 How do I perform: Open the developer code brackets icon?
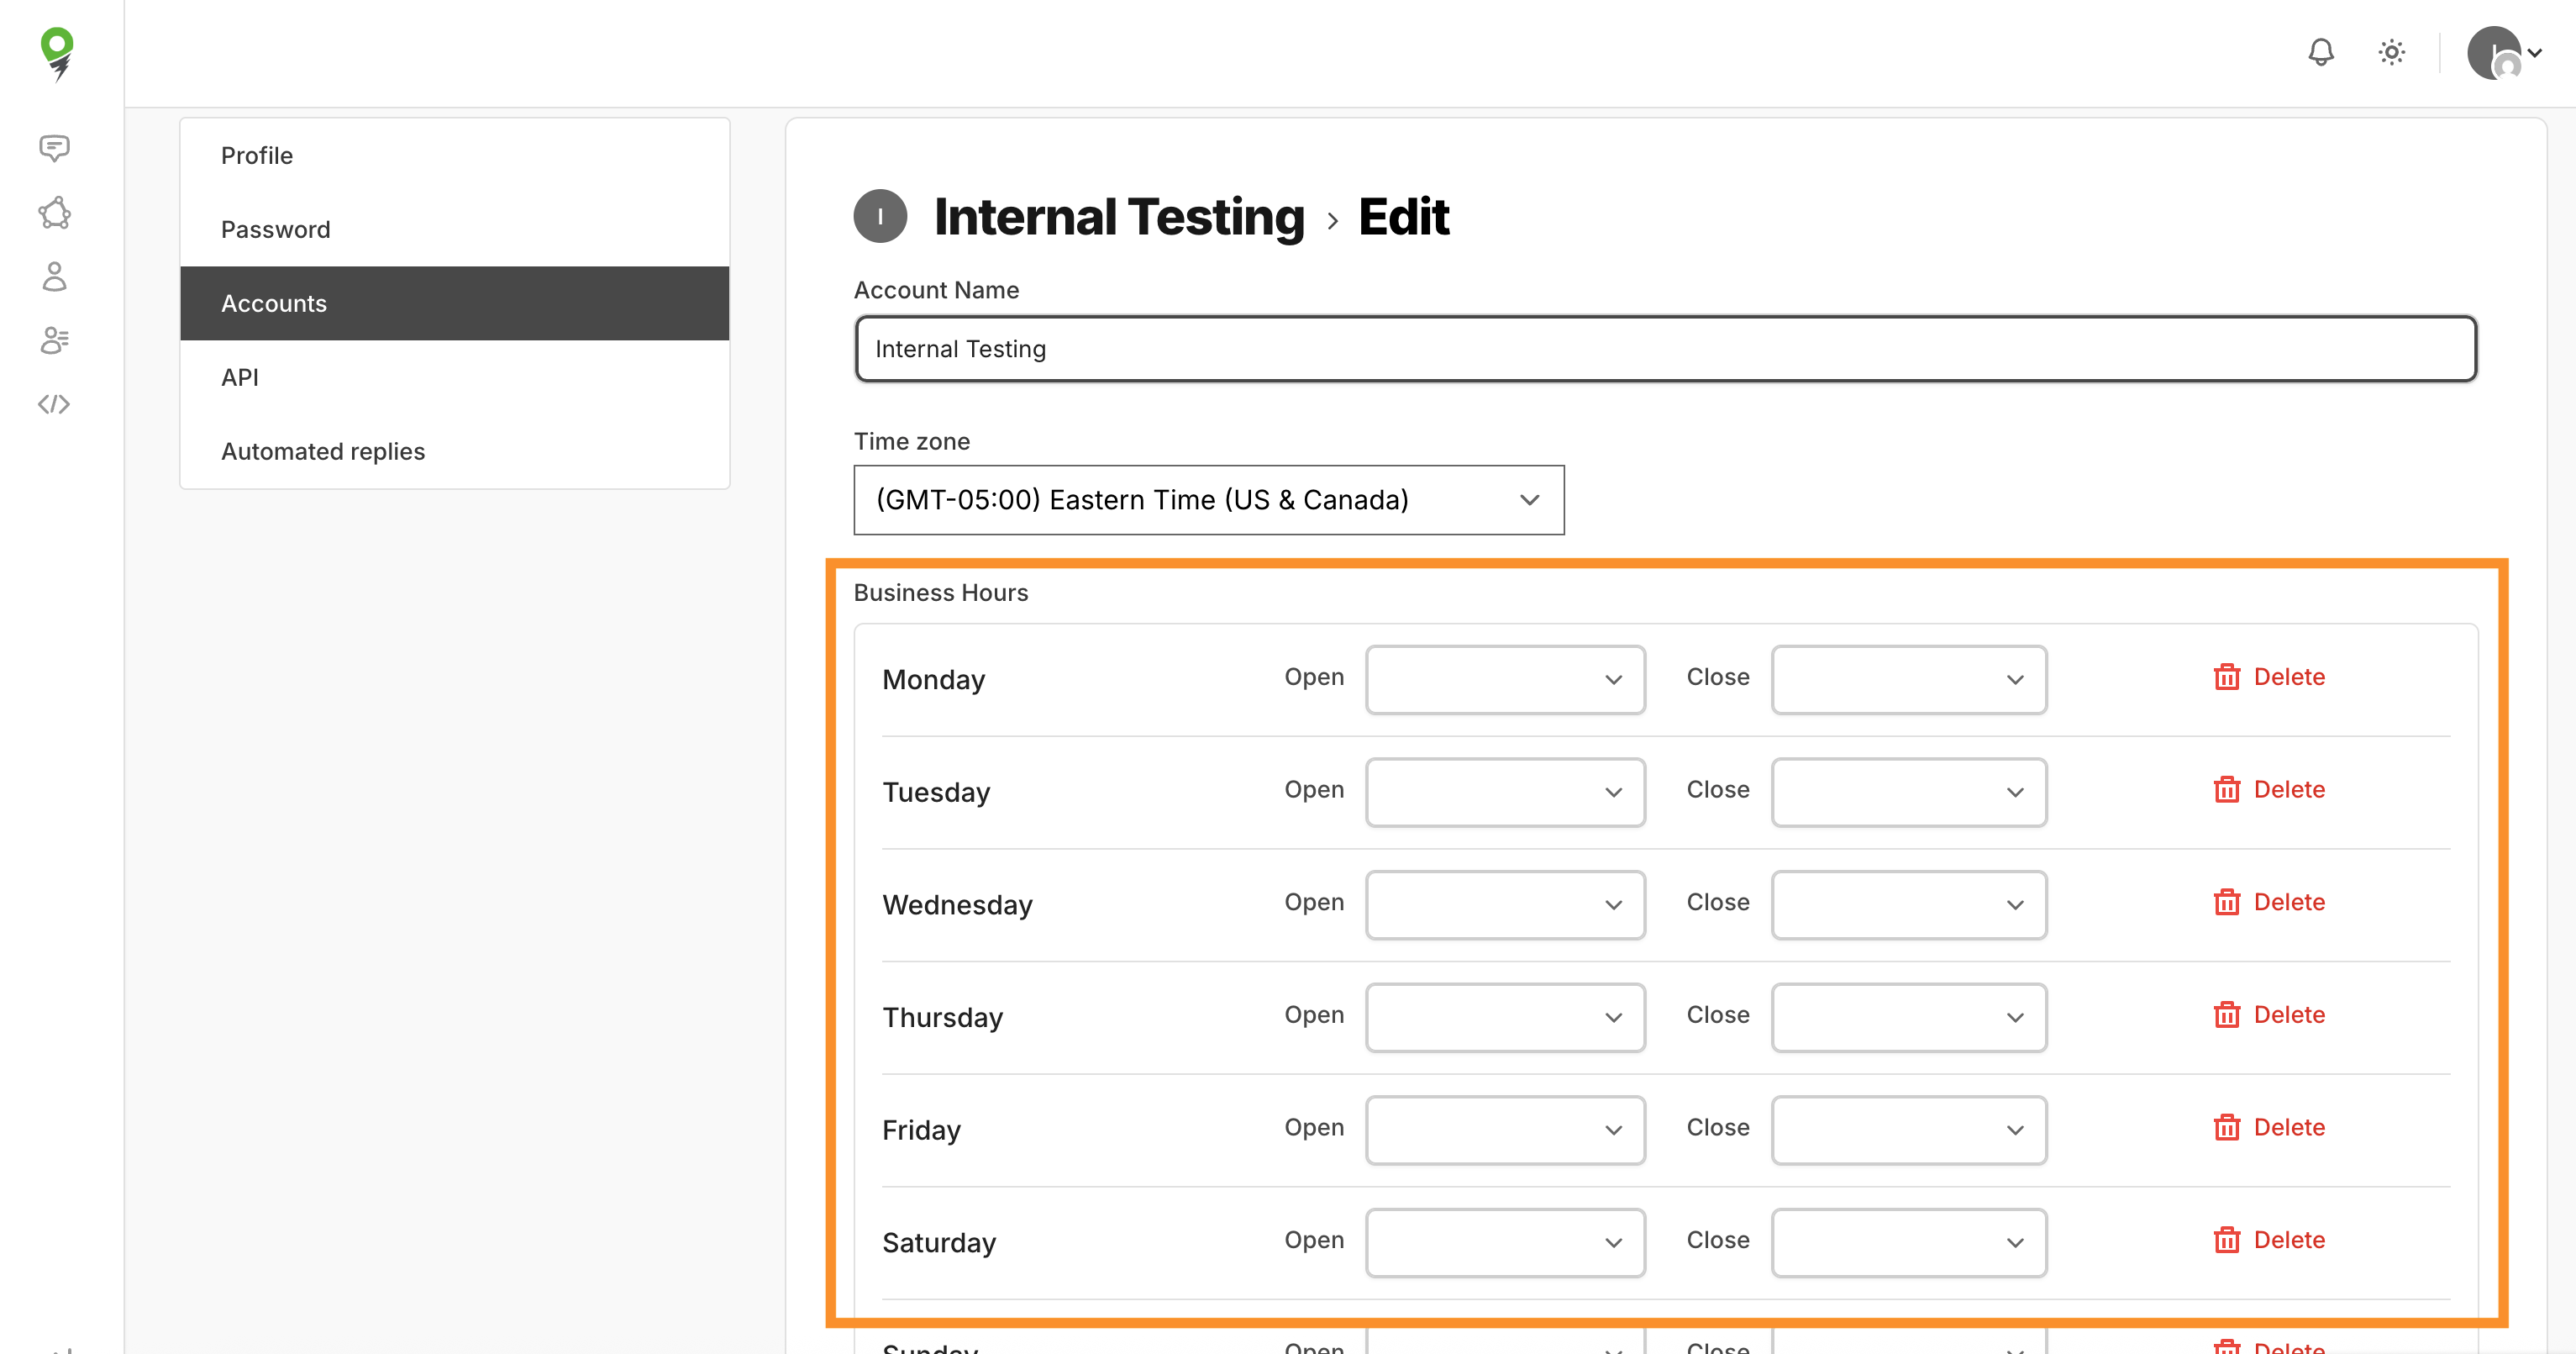[x=54, y=404]
